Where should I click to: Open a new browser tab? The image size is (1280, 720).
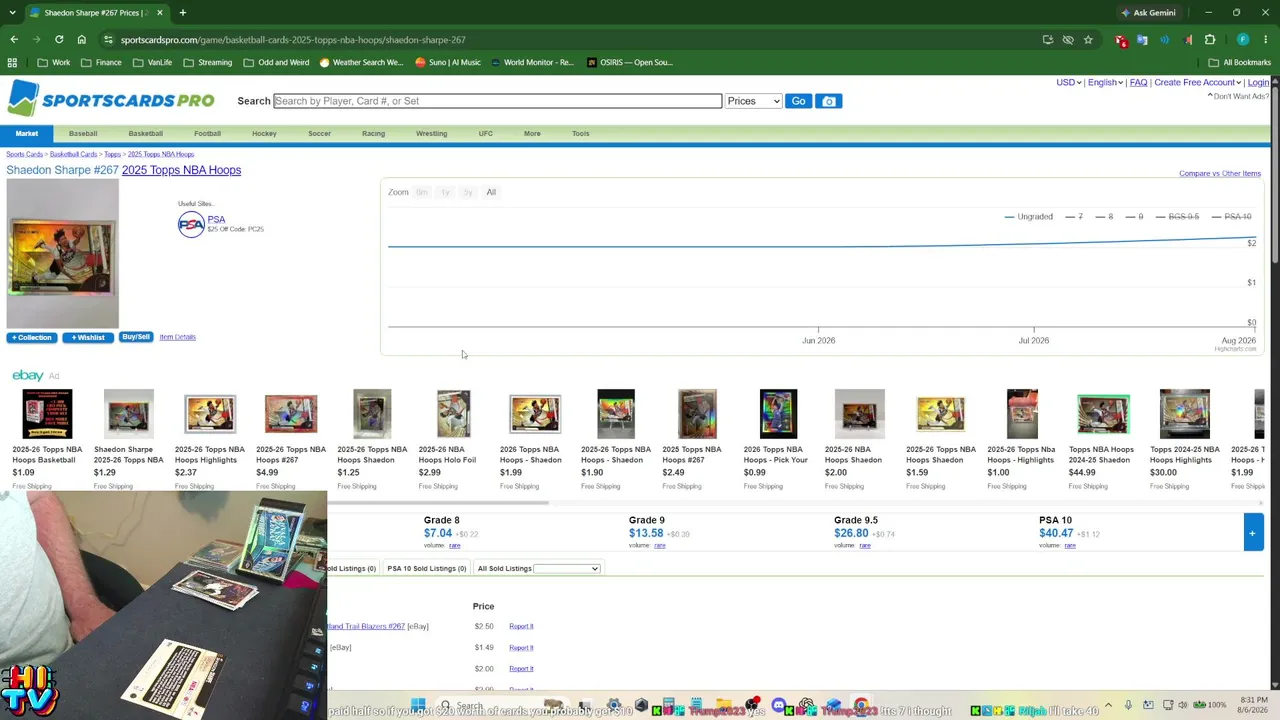click(183, 13)
